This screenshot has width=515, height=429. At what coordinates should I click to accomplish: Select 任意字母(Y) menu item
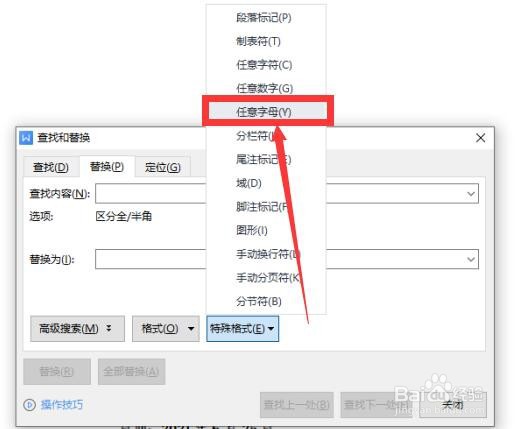[x=267, y=112]
